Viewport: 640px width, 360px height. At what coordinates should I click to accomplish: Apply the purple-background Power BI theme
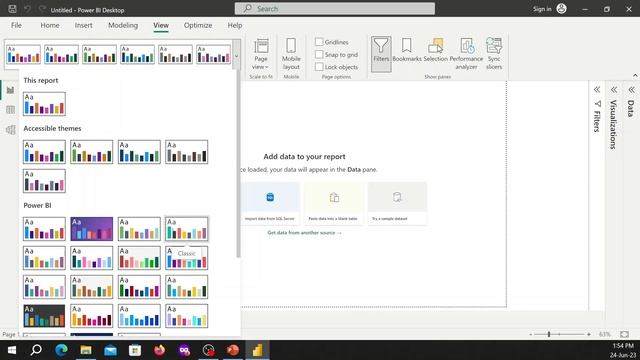point(91,229)
